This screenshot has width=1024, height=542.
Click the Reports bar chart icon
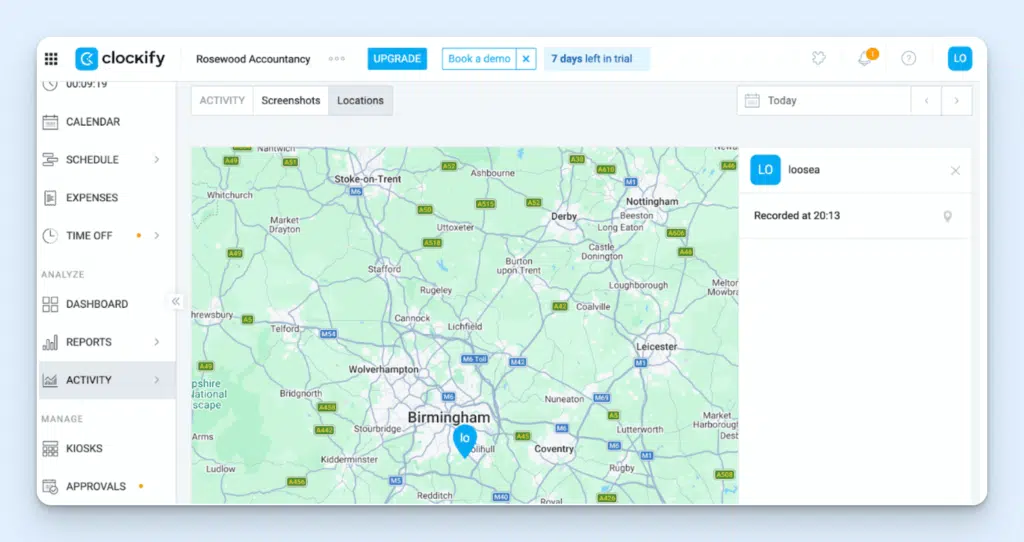coord(50,342)
